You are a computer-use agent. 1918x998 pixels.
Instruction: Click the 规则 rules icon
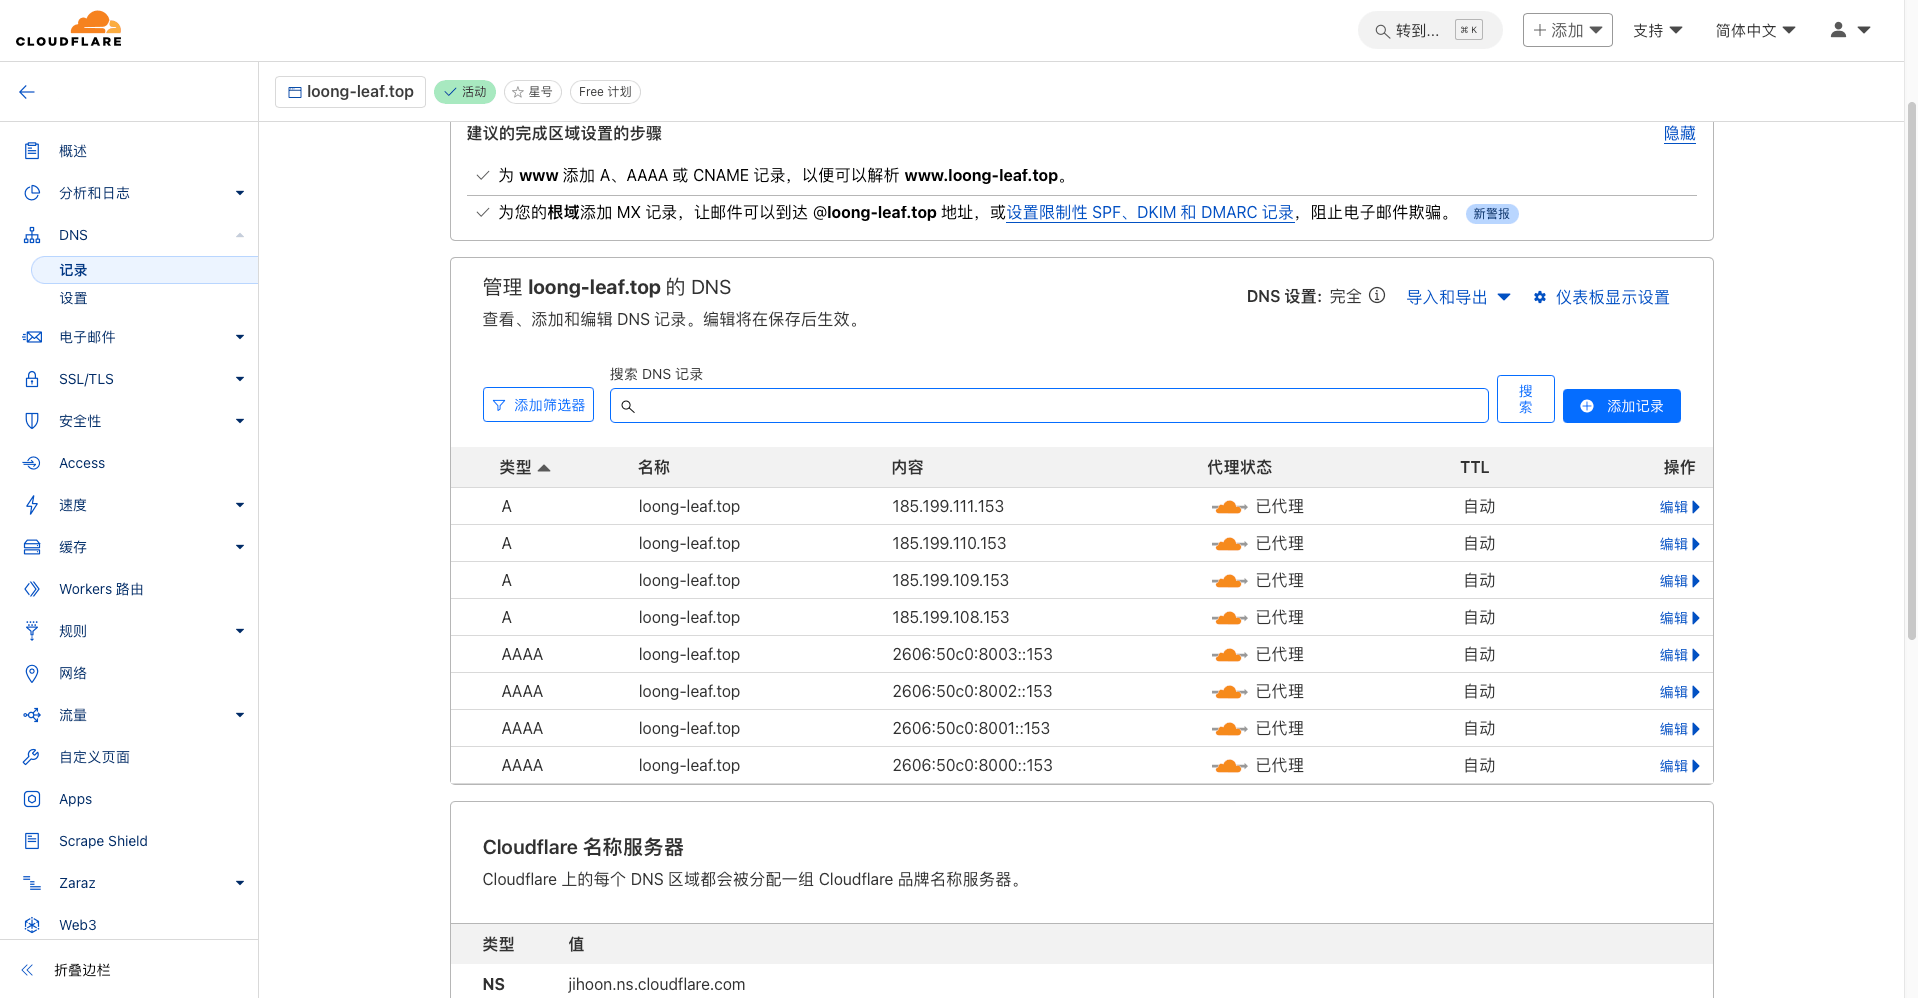click(32, 631)
